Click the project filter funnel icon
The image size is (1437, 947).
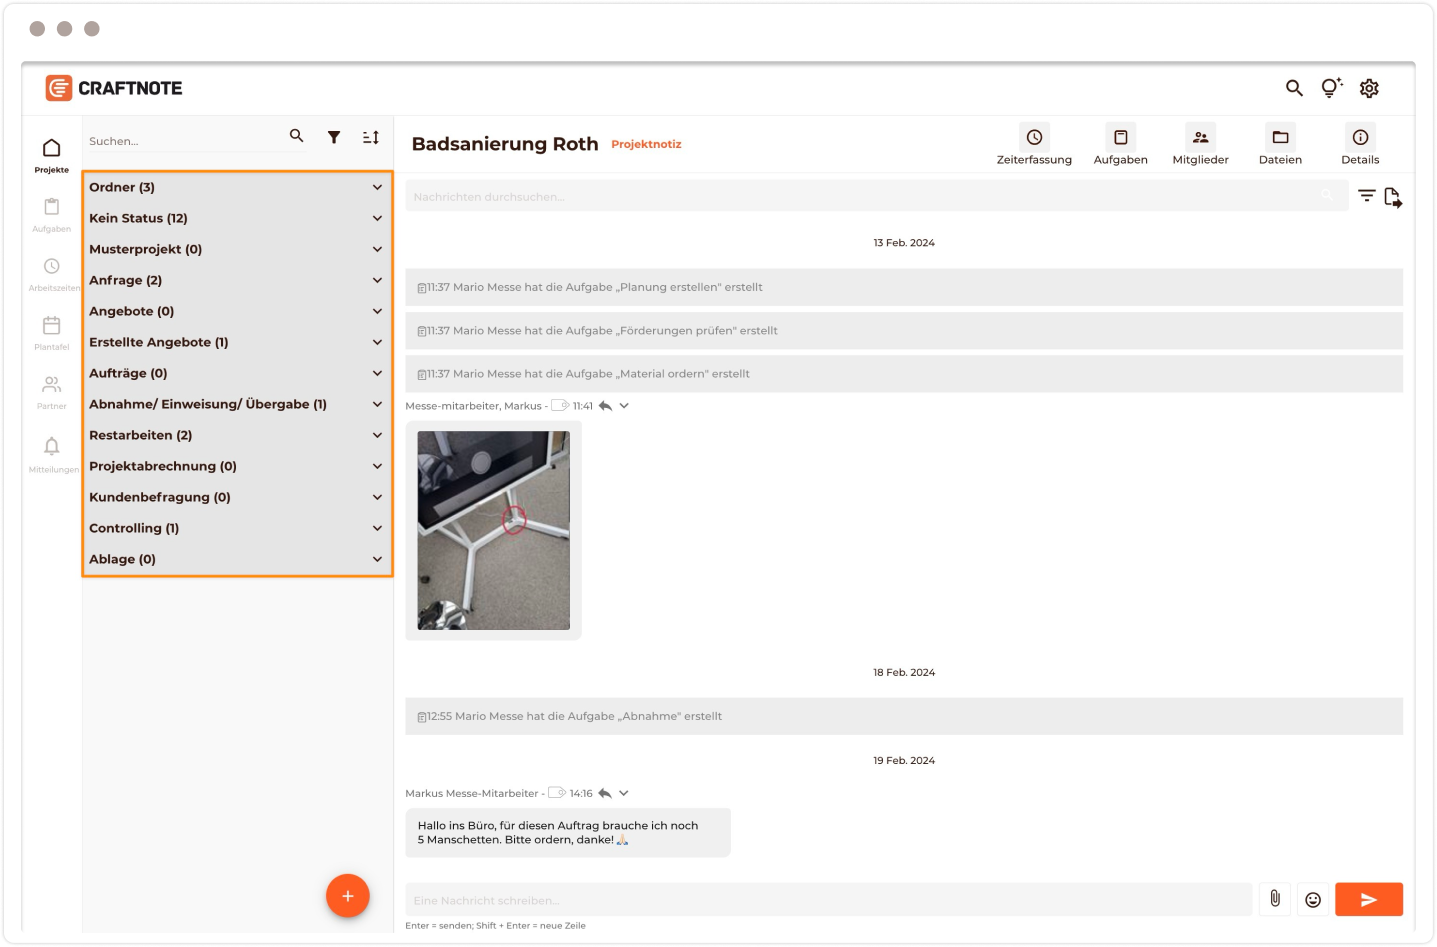pyautogui.click(x=334, y=137)
